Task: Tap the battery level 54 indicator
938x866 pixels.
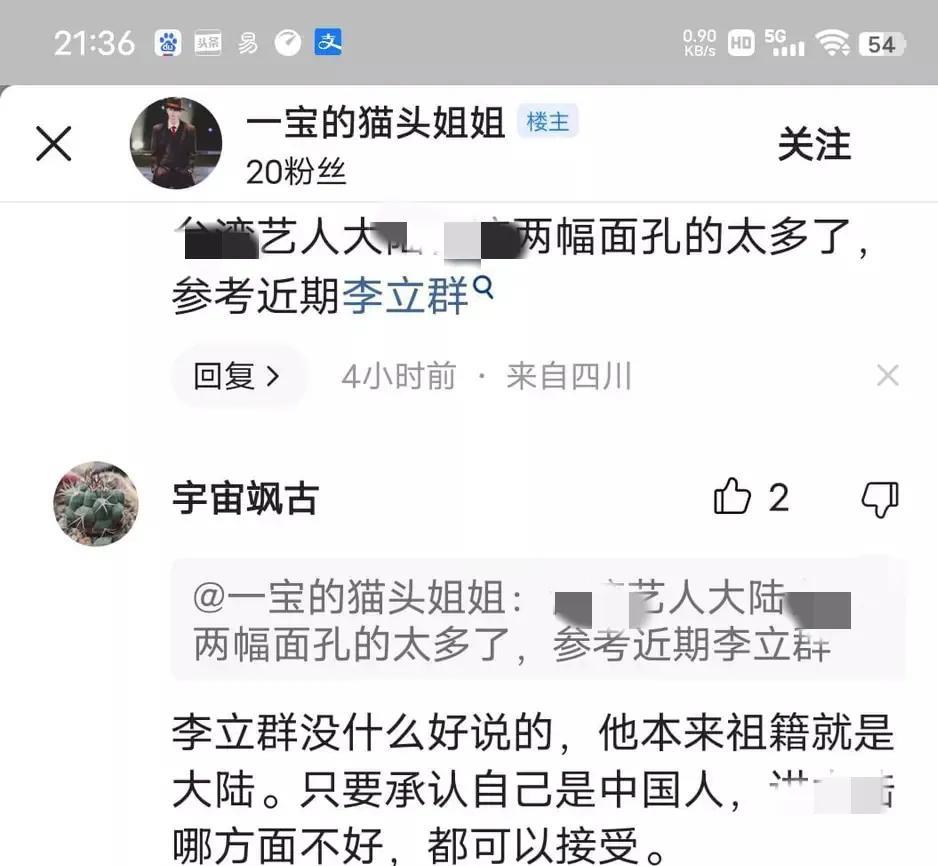Action: pyautogui.click(x=882, y=44)
